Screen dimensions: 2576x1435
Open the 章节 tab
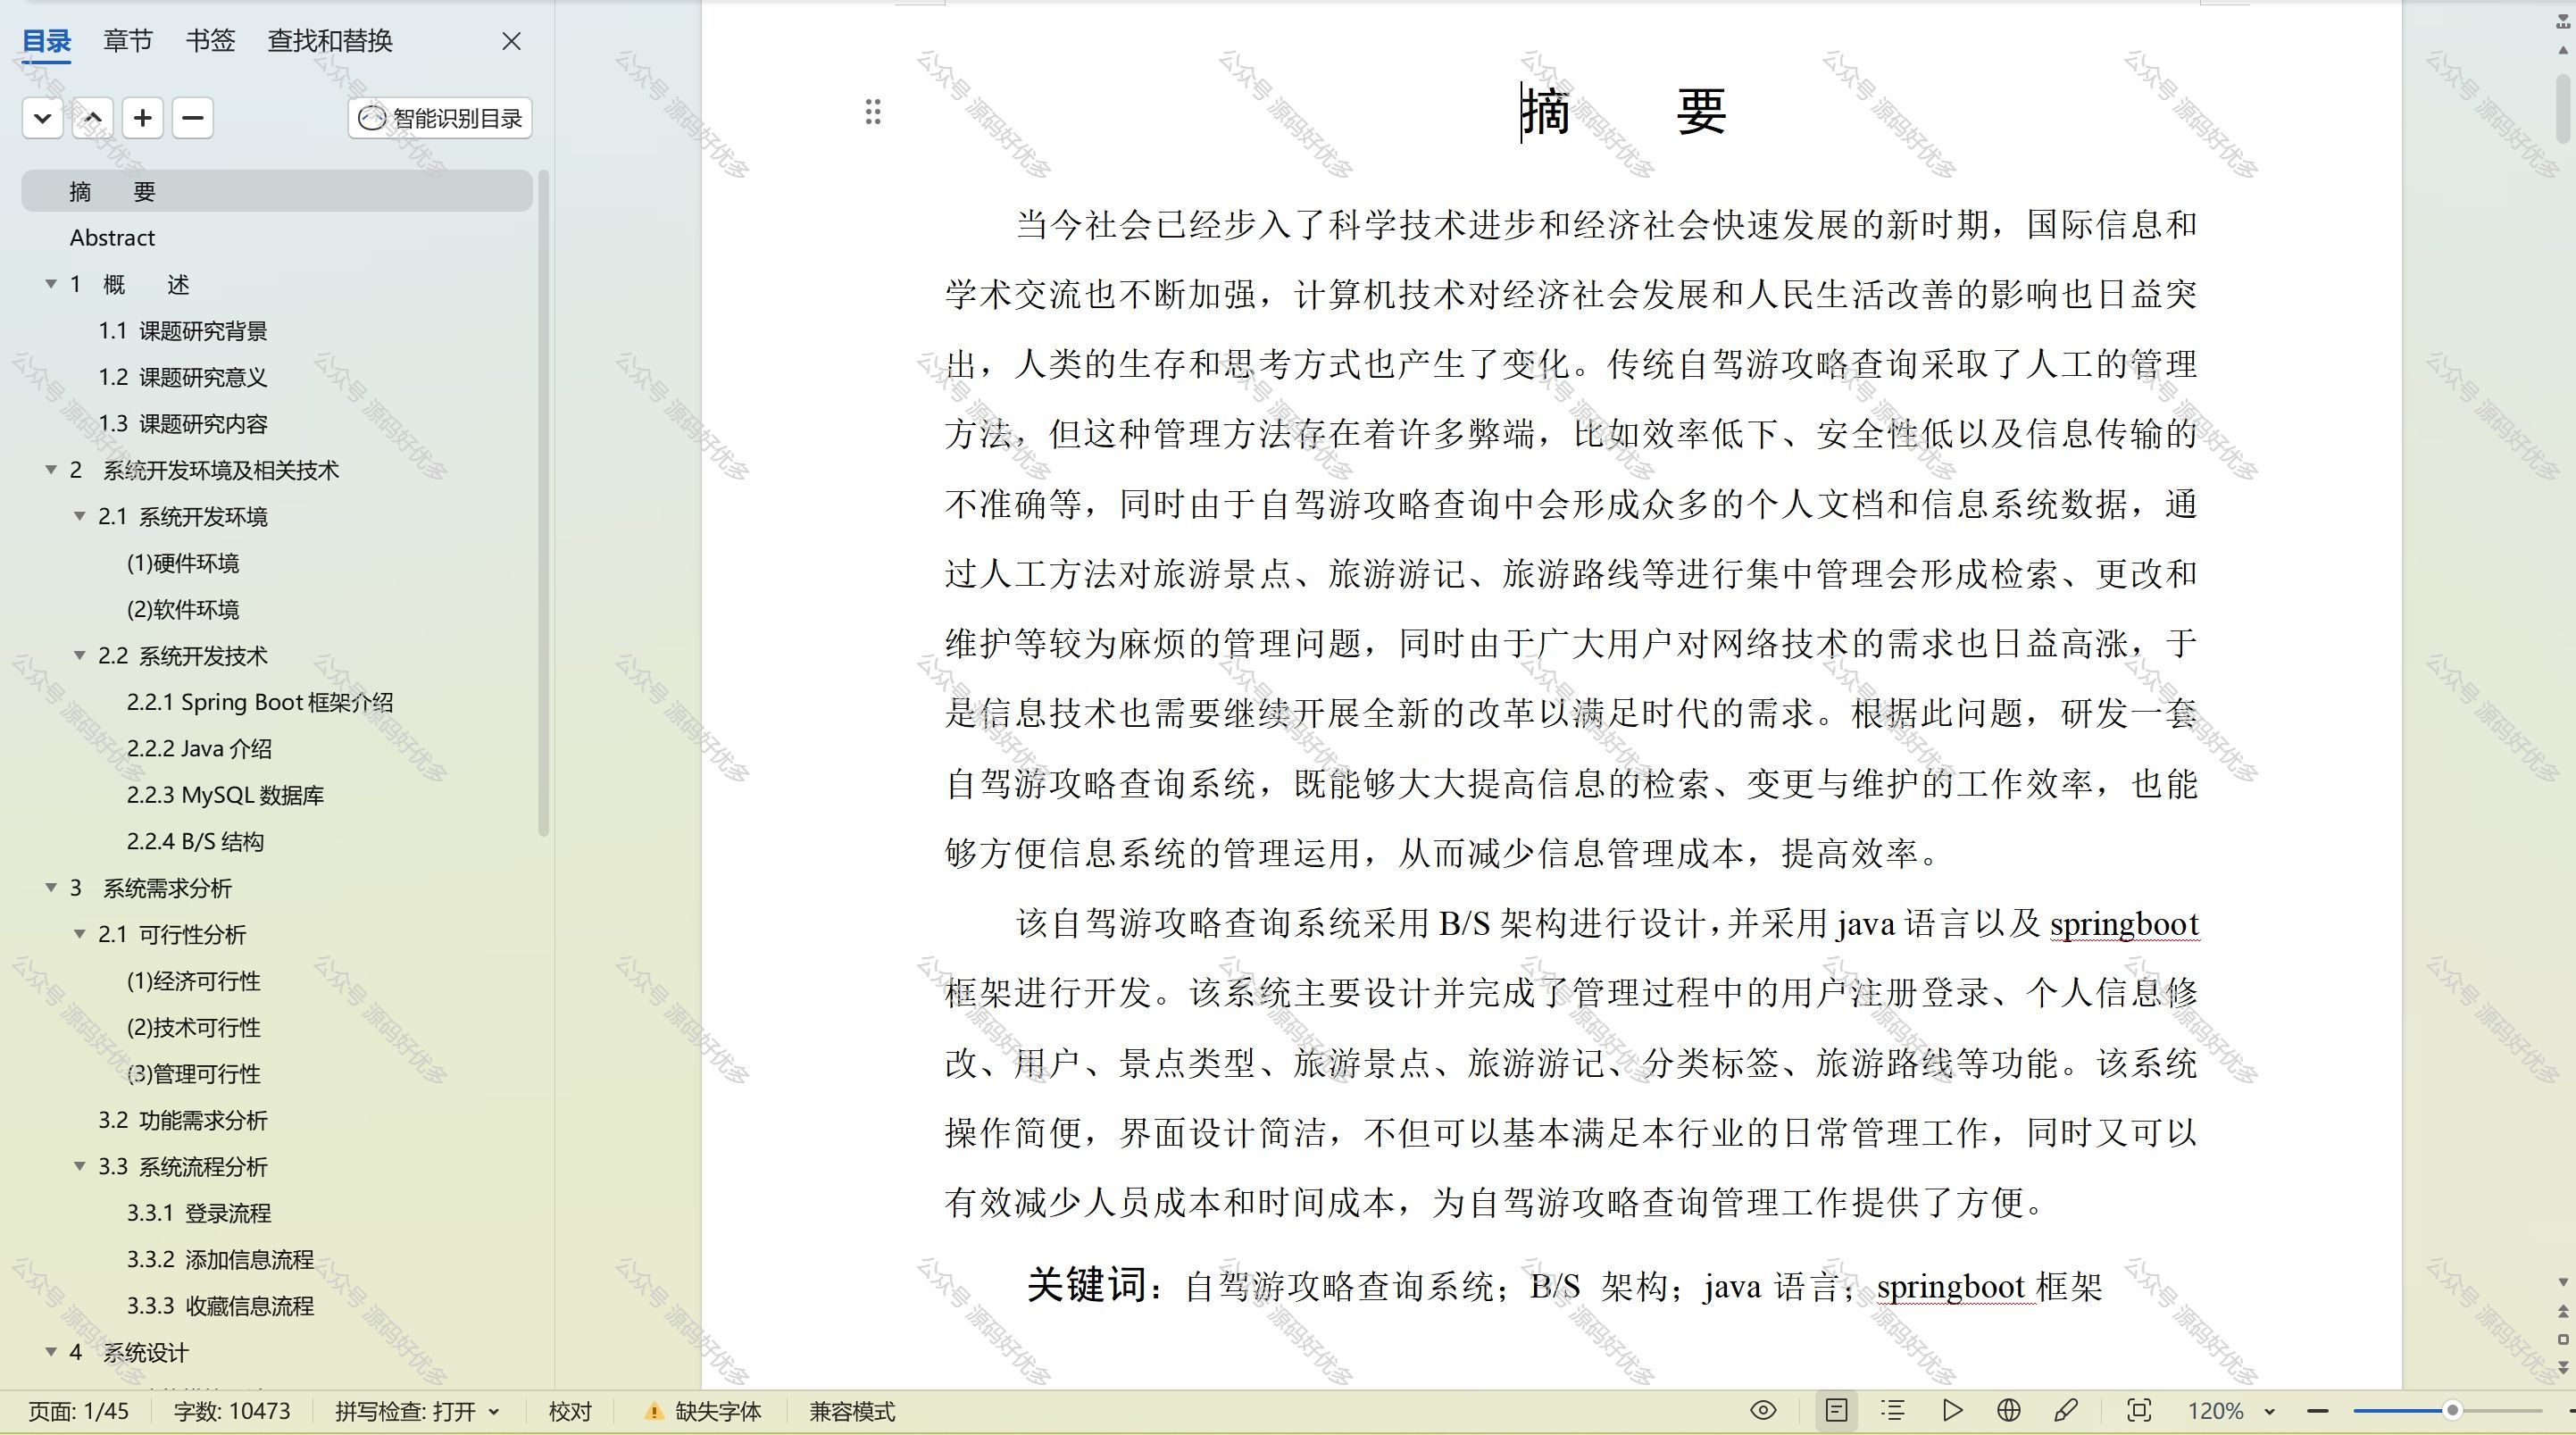[x=128, y=41]
